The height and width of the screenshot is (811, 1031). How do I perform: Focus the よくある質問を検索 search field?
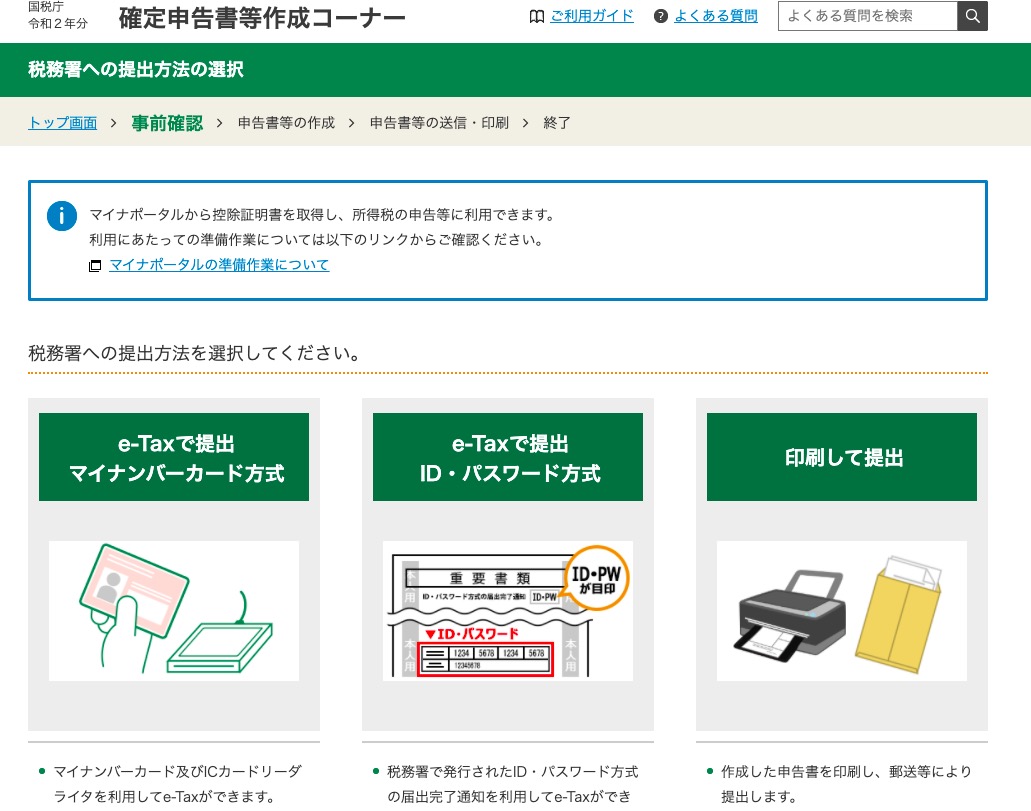pyautogui.click(x=867, y=16)
